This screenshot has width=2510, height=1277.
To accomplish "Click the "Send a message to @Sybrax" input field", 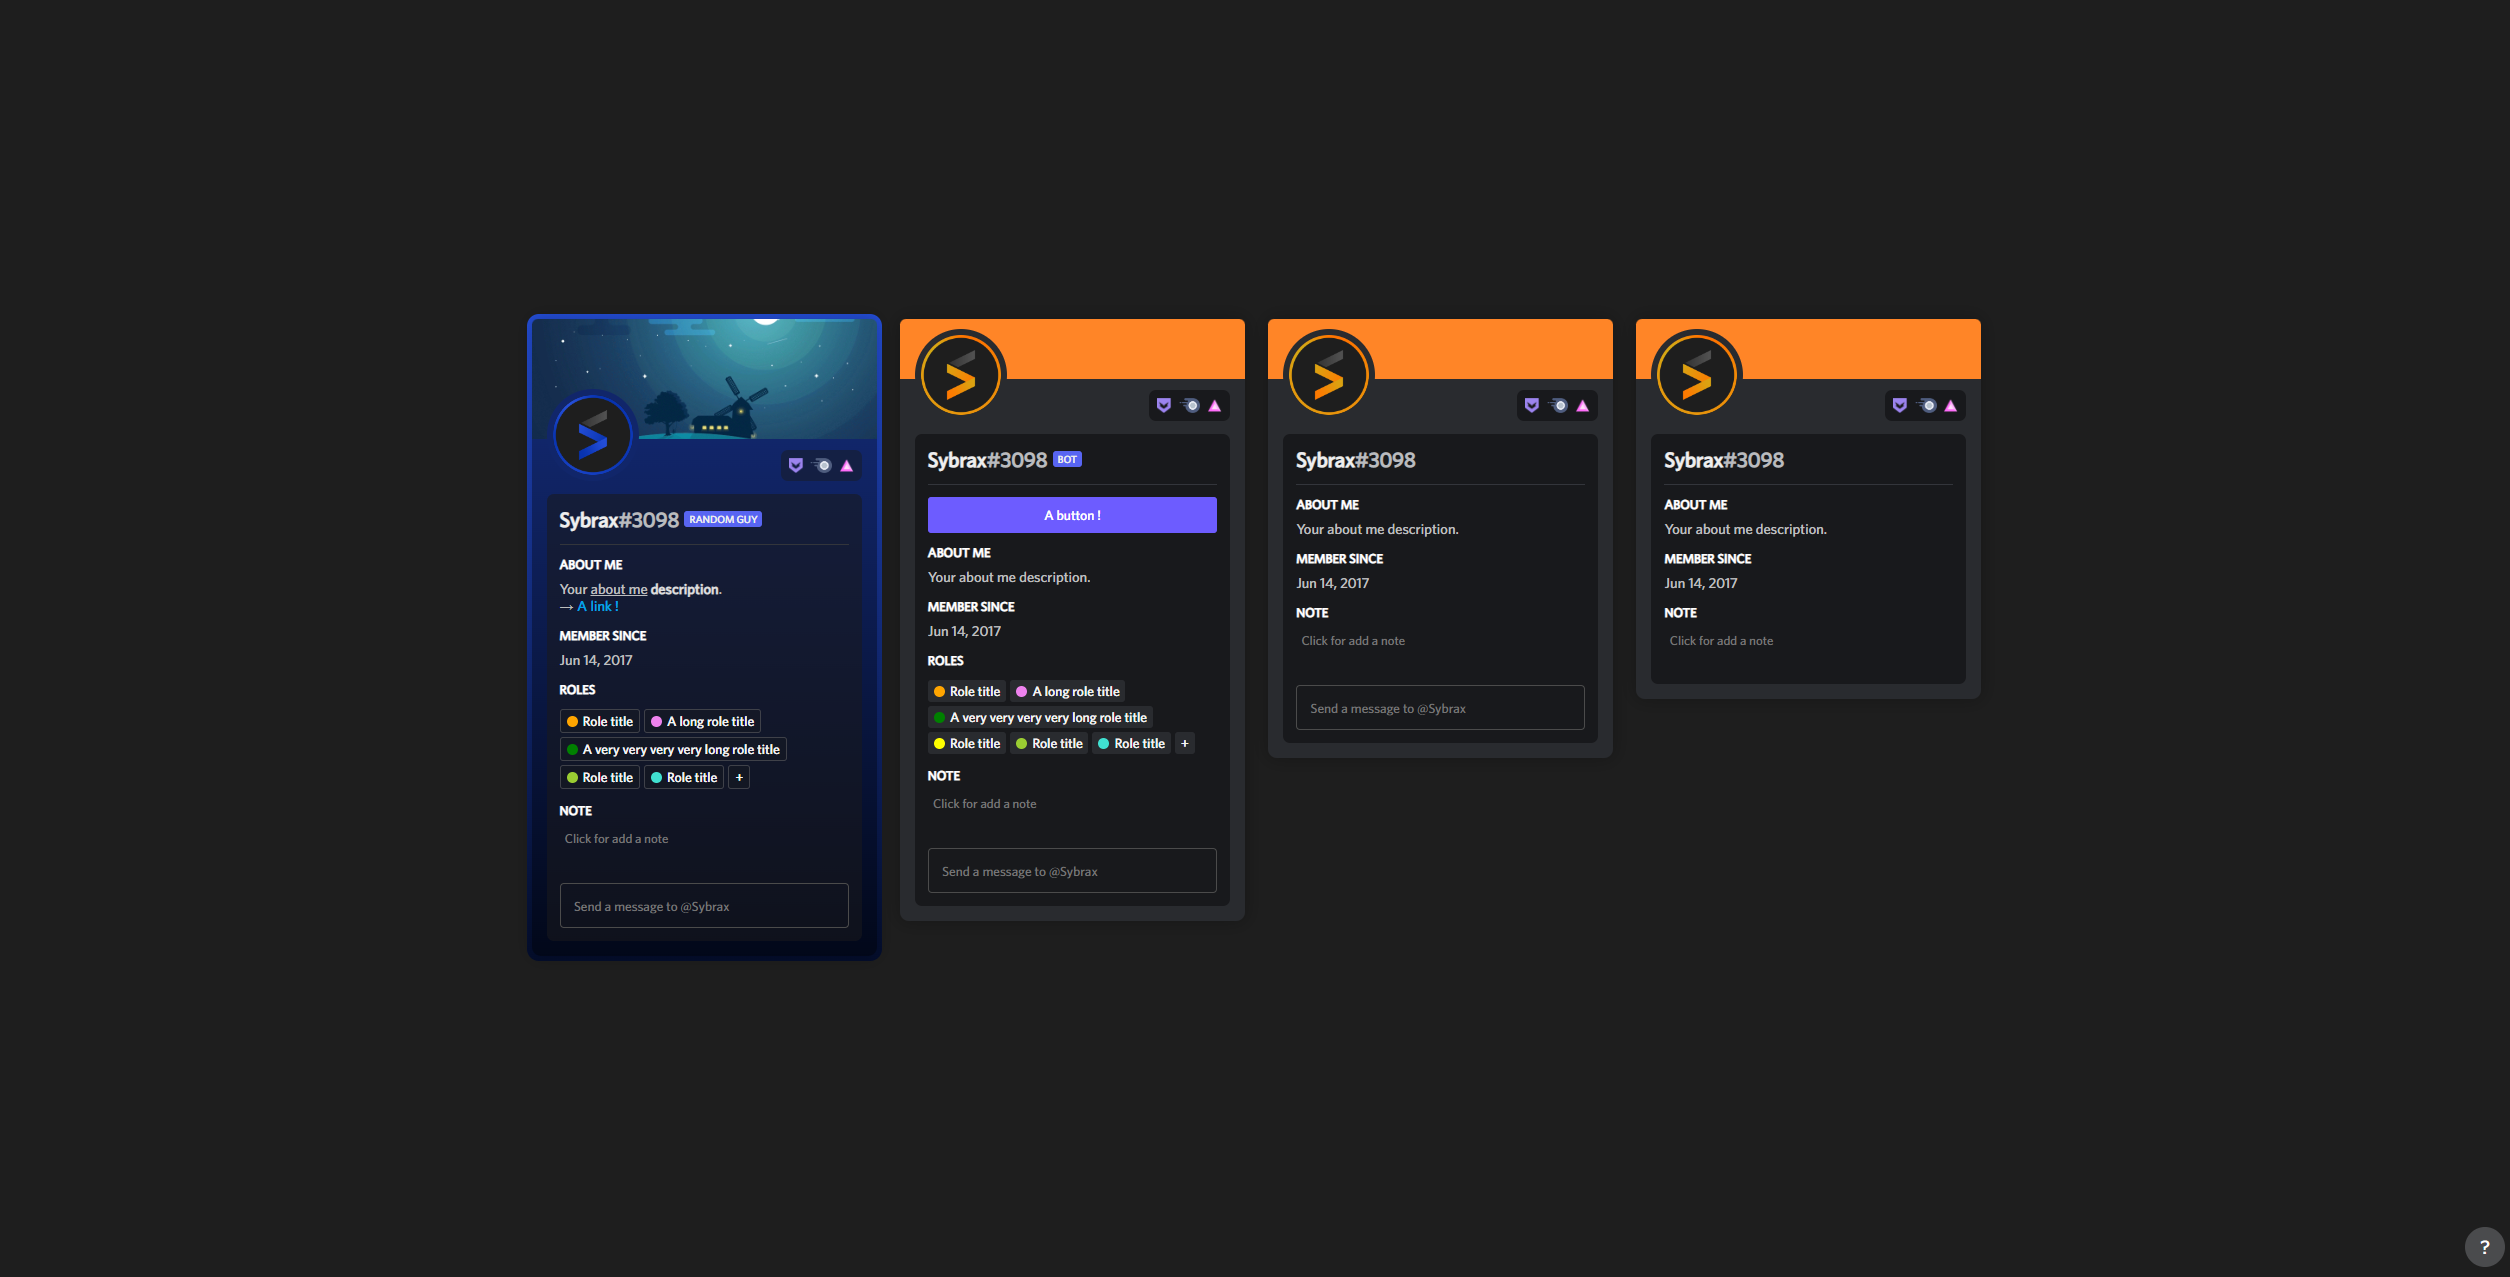I will 703,905.
